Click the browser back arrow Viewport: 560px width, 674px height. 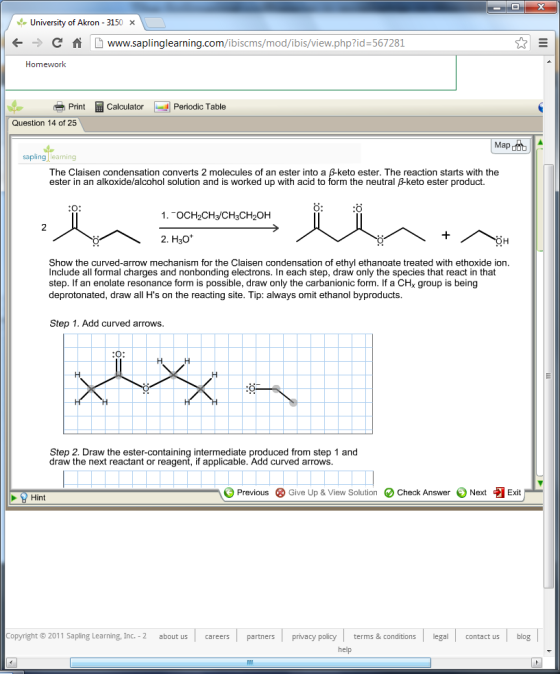click(17, 43)
